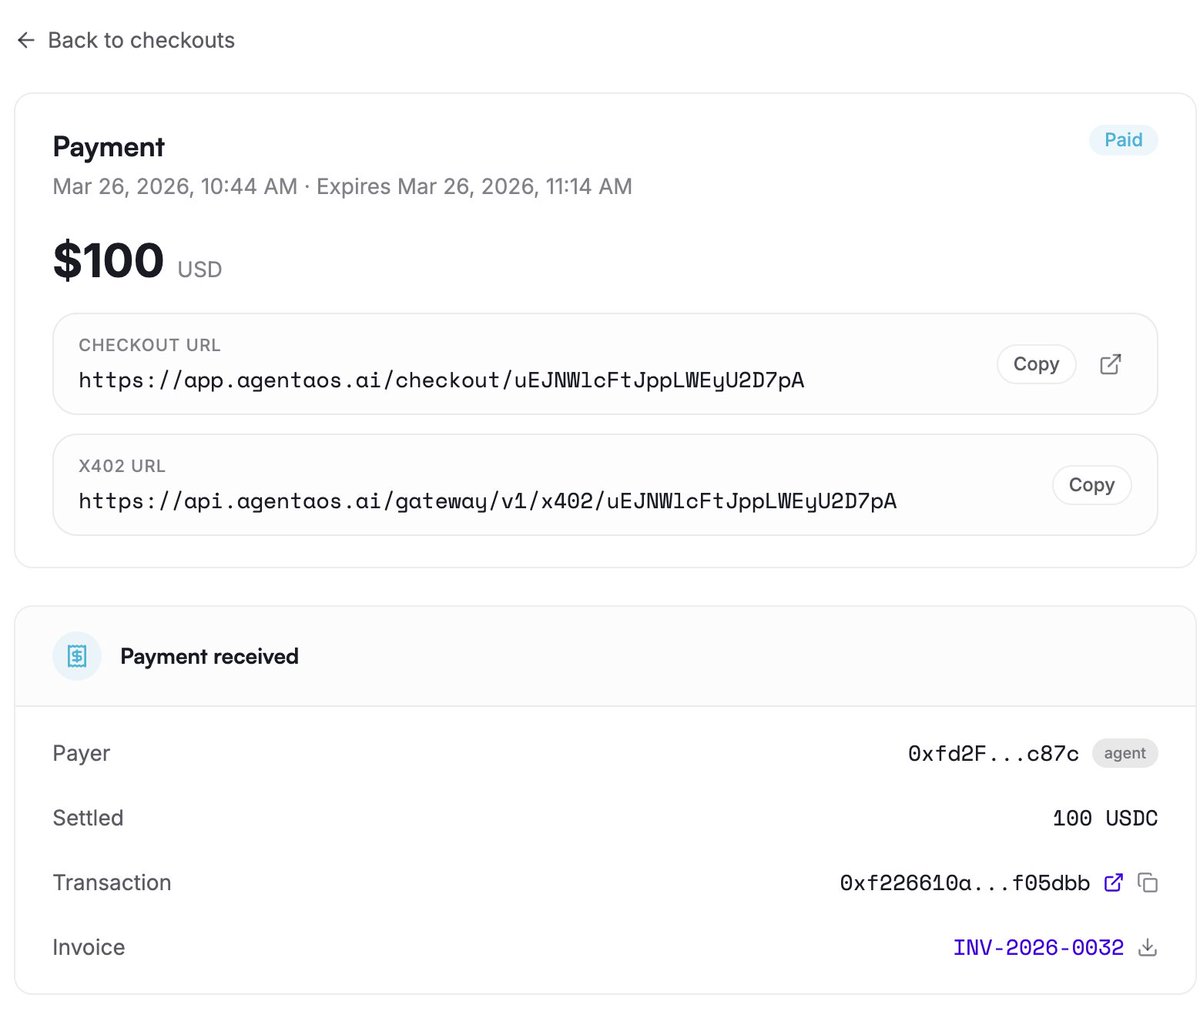Open invoice INV-2026-0032
1200x1018 pixels.
[1038, 947]
